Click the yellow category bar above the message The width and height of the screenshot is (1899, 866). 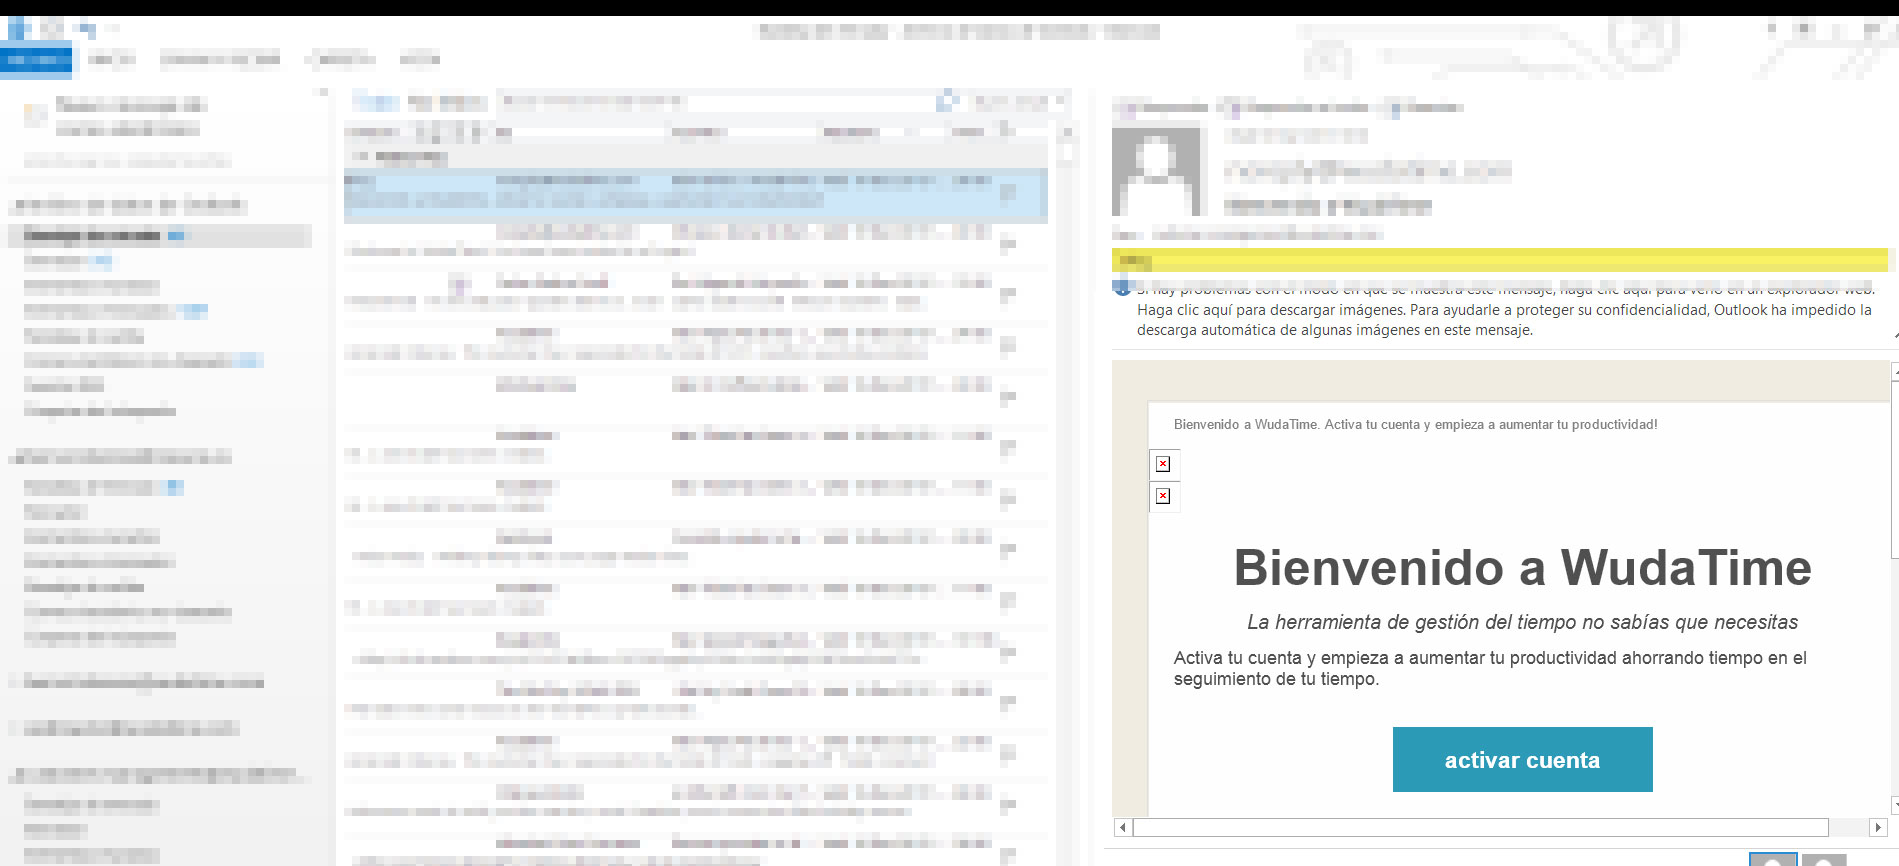pyautogui.click(x=1500, y=260)
